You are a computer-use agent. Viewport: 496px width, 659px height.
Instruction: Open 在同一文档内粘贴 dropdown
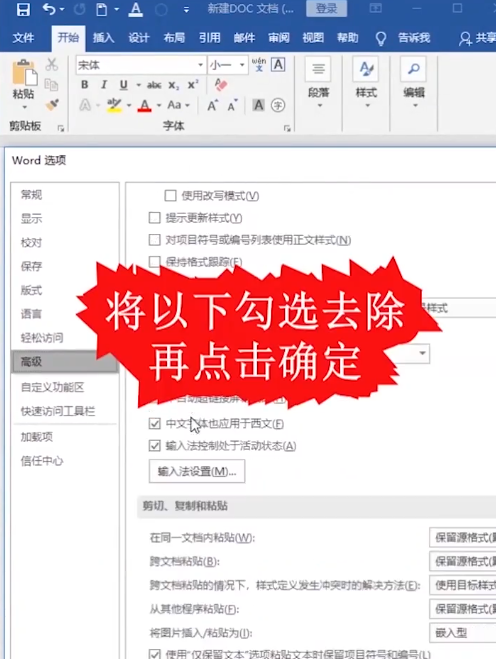pyautogui.click(x=462, y=538)
